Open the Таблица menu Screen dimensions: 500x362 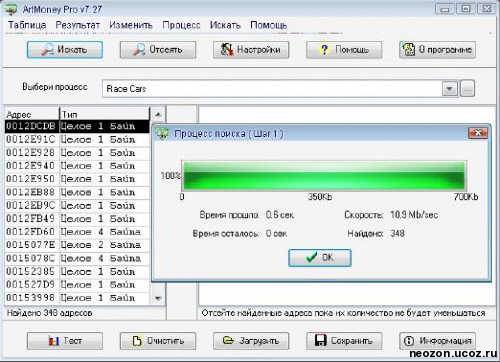pos(27,25)
